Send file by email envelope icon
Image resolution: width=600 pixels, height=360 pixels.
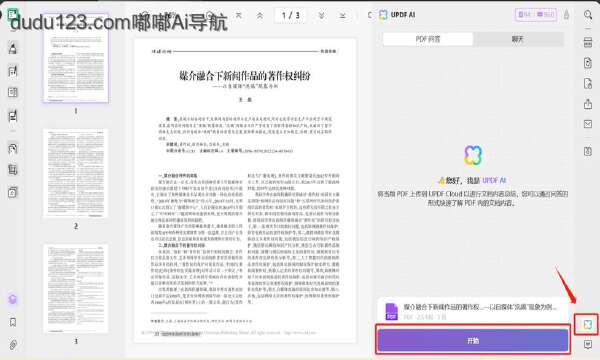pyautogui.click(x=588, y=124)
